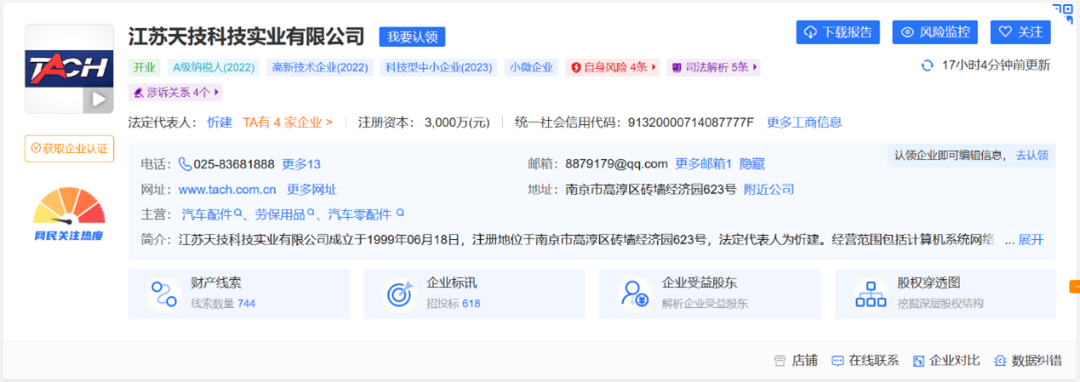Open 企业对比 comparison

(946, 361)
